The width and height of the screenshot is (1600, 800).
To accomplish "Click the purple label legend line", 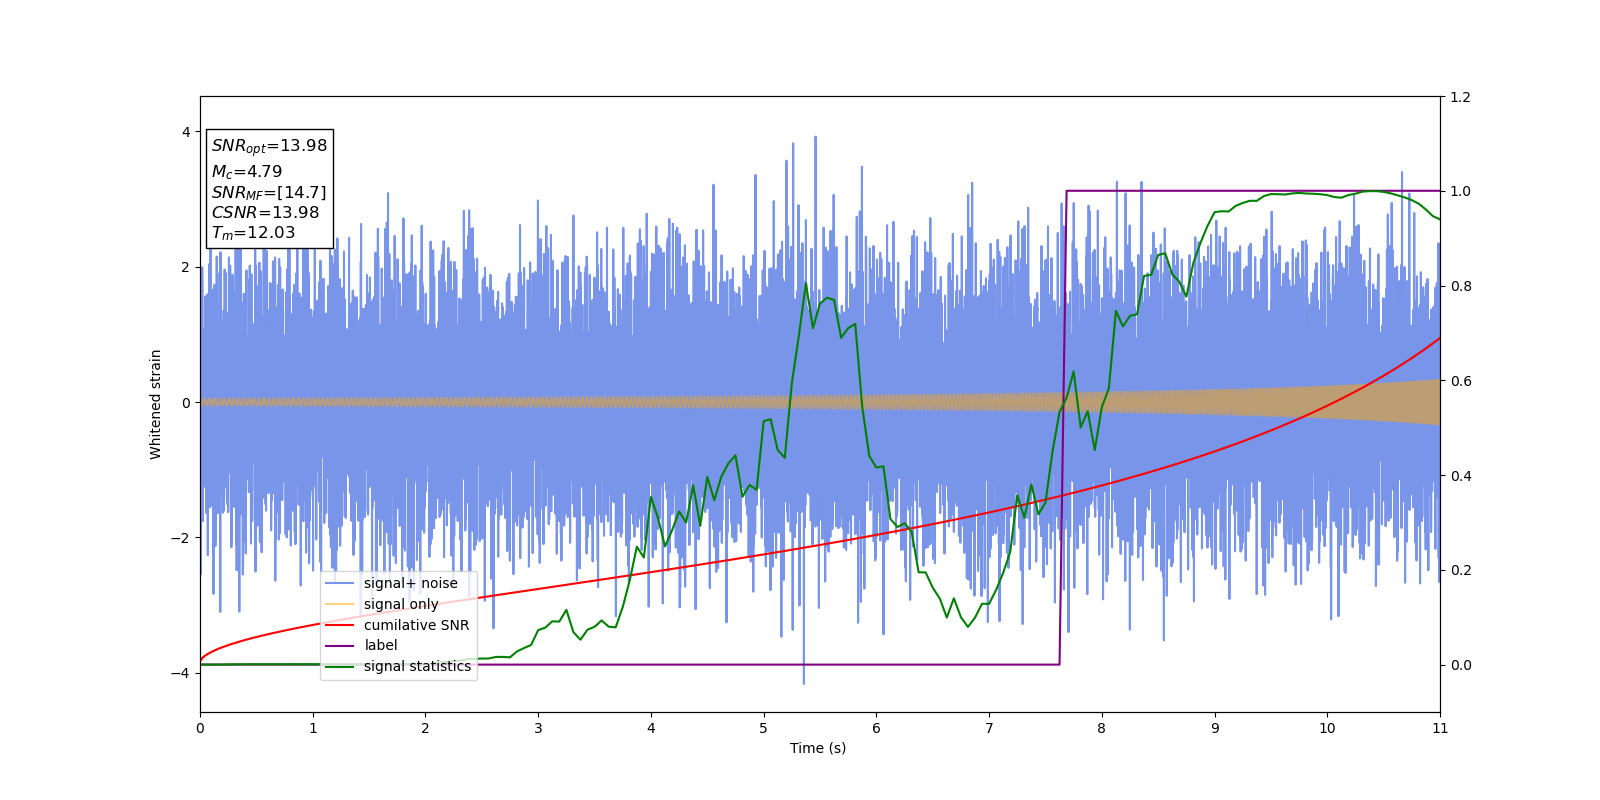I will click(x=340, y=645).
